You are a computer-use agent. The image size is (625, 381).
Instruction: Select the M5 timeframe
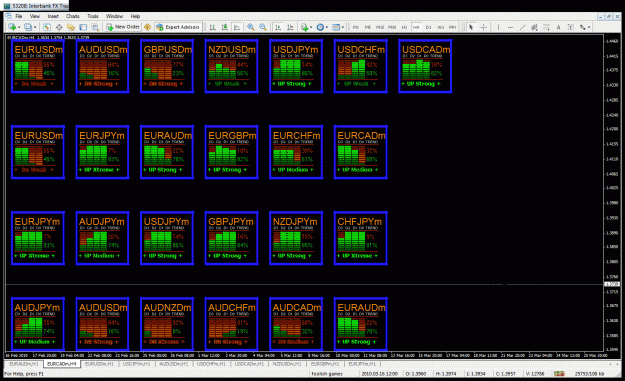pyautogui.click(x=368, y=27)
